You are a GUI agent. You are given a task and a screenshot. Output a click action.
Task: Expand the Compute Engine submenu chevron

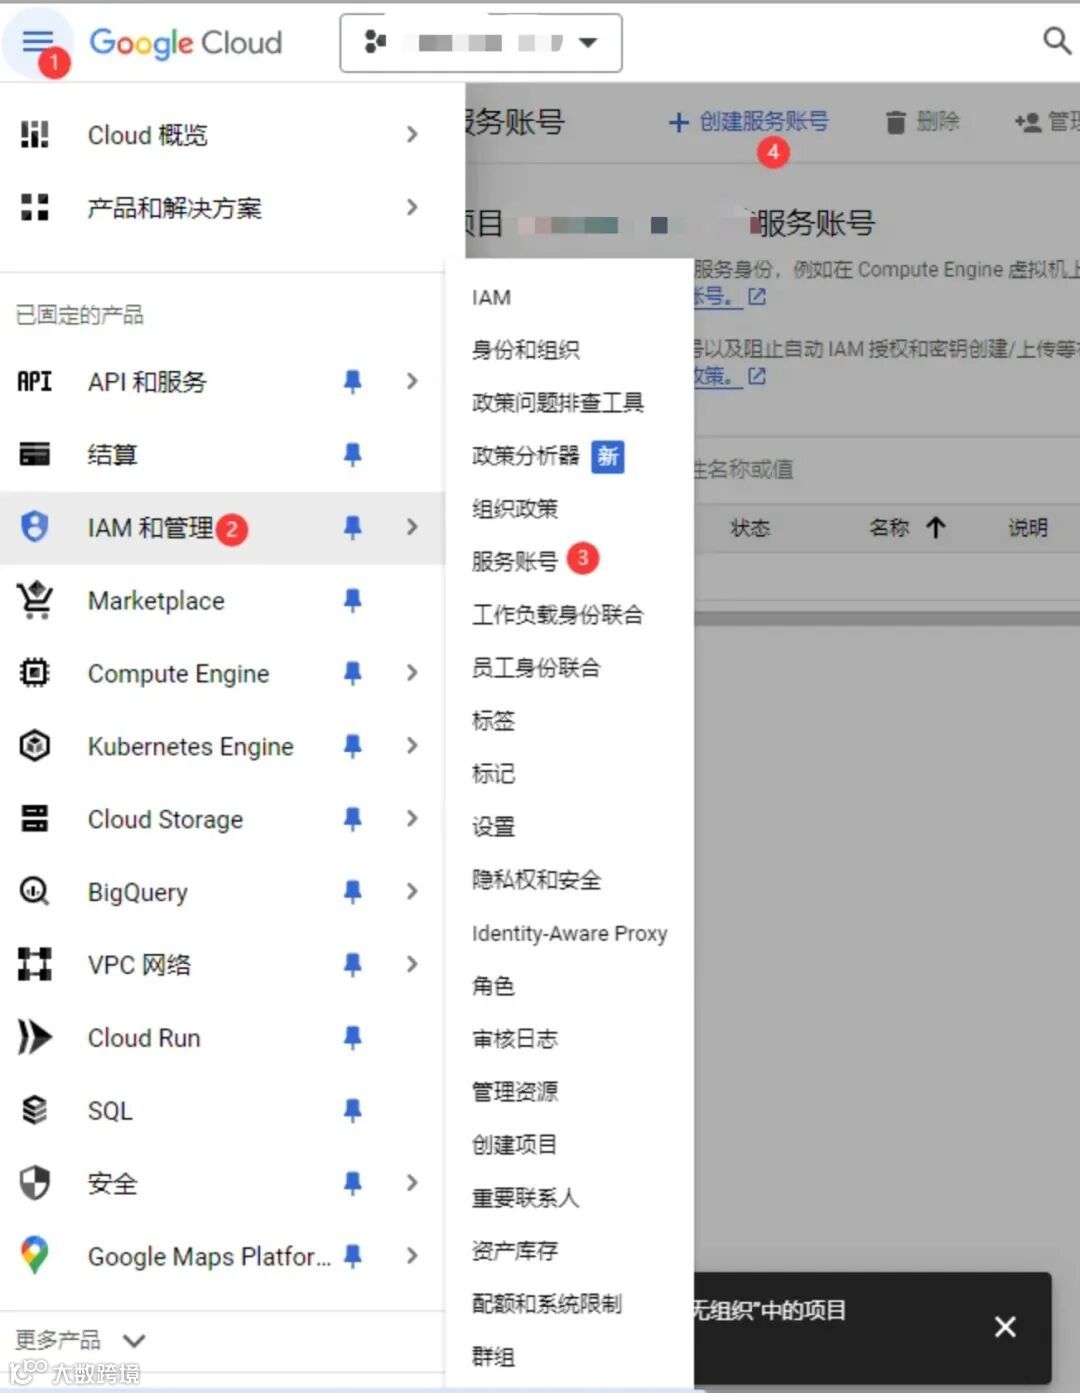point(412,673)
